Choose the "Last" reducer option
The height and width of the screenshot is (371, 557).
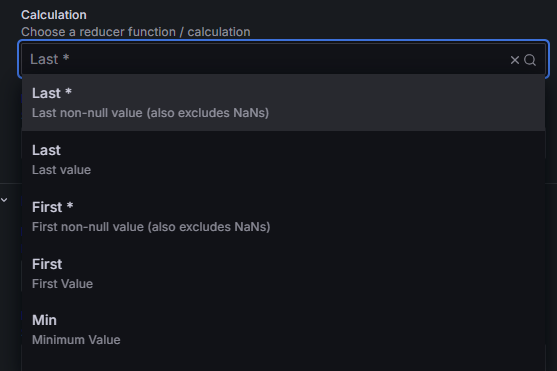click(x=283, y=160)
